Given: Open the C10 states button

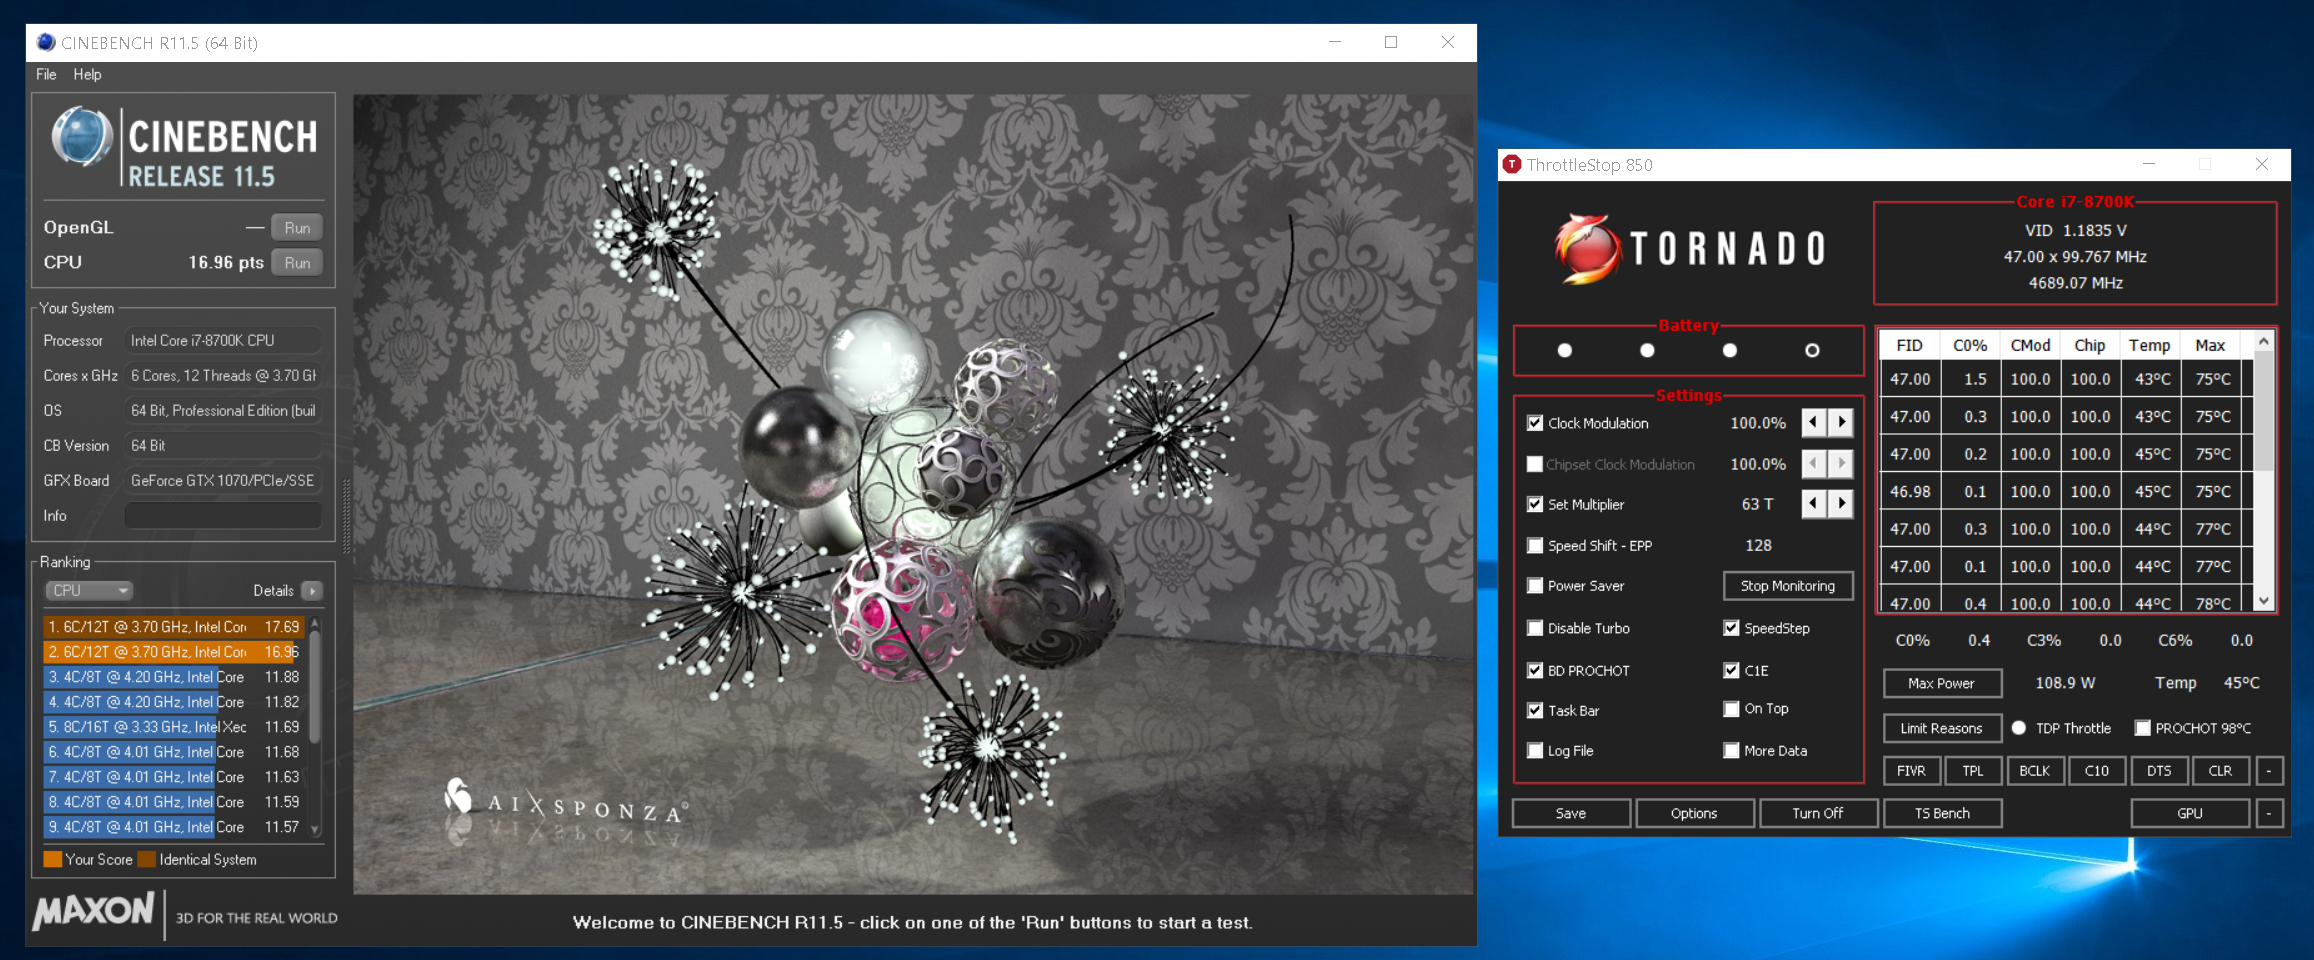Looking at the screenshot, I should pos(2097,771).
